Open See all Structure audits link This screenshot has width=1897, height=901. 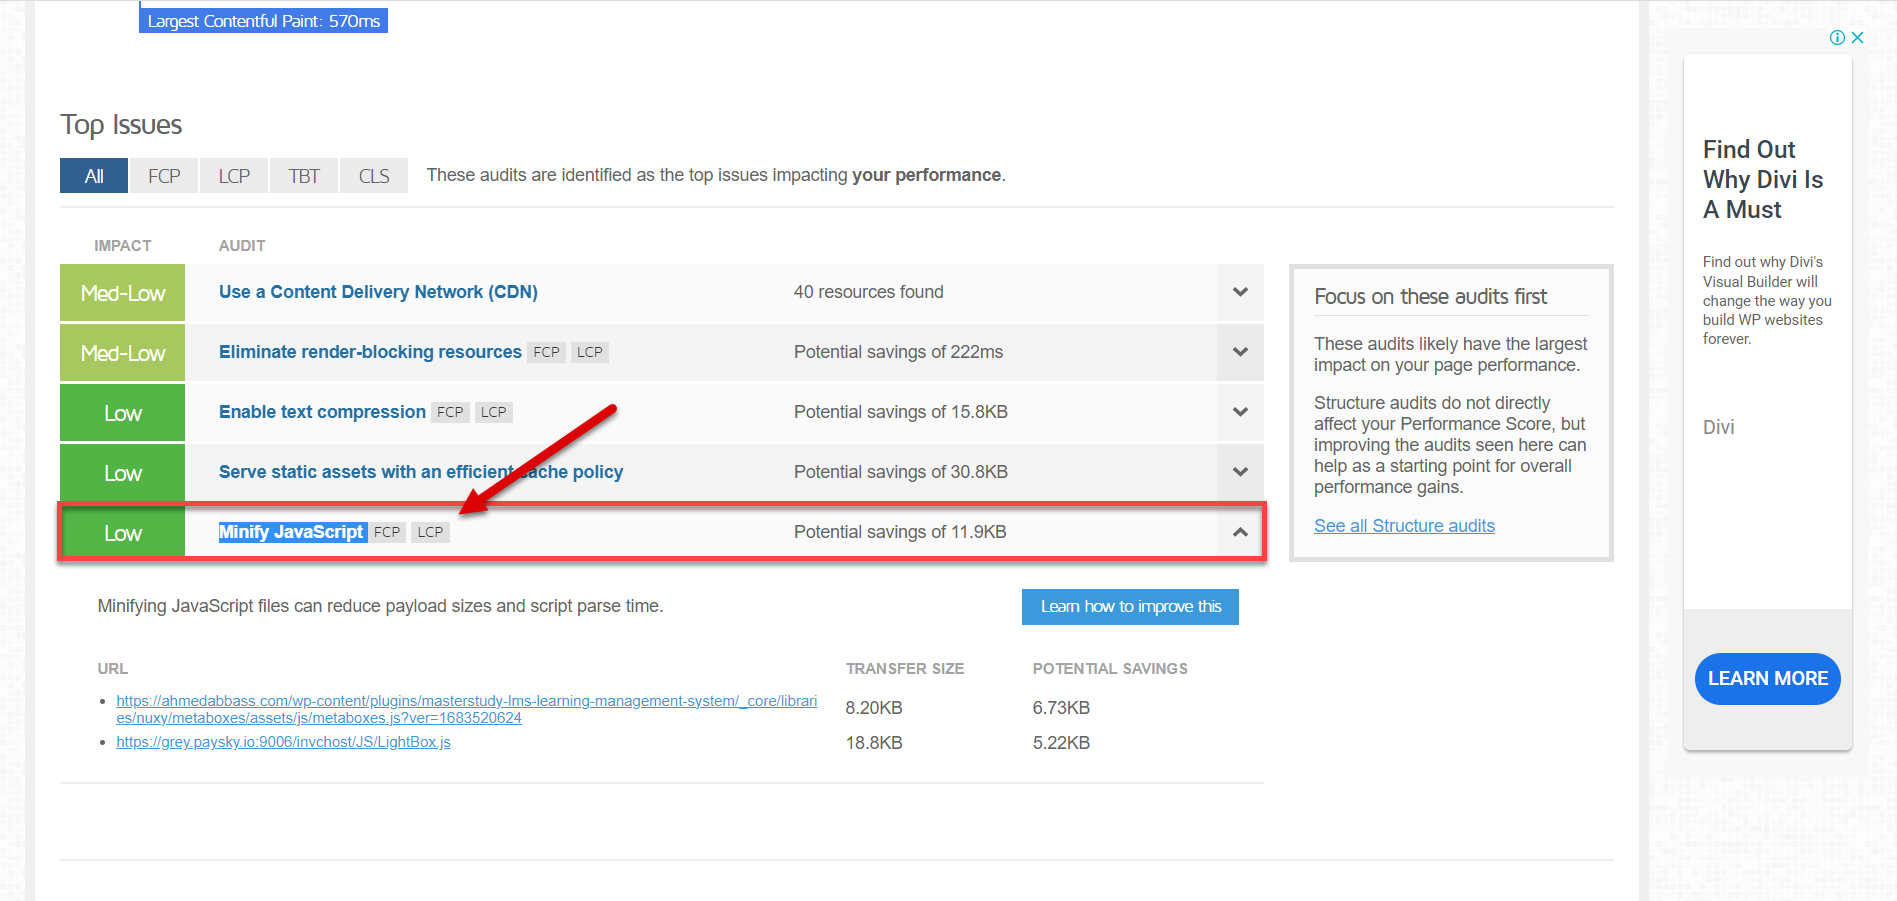pos(1404,526)
